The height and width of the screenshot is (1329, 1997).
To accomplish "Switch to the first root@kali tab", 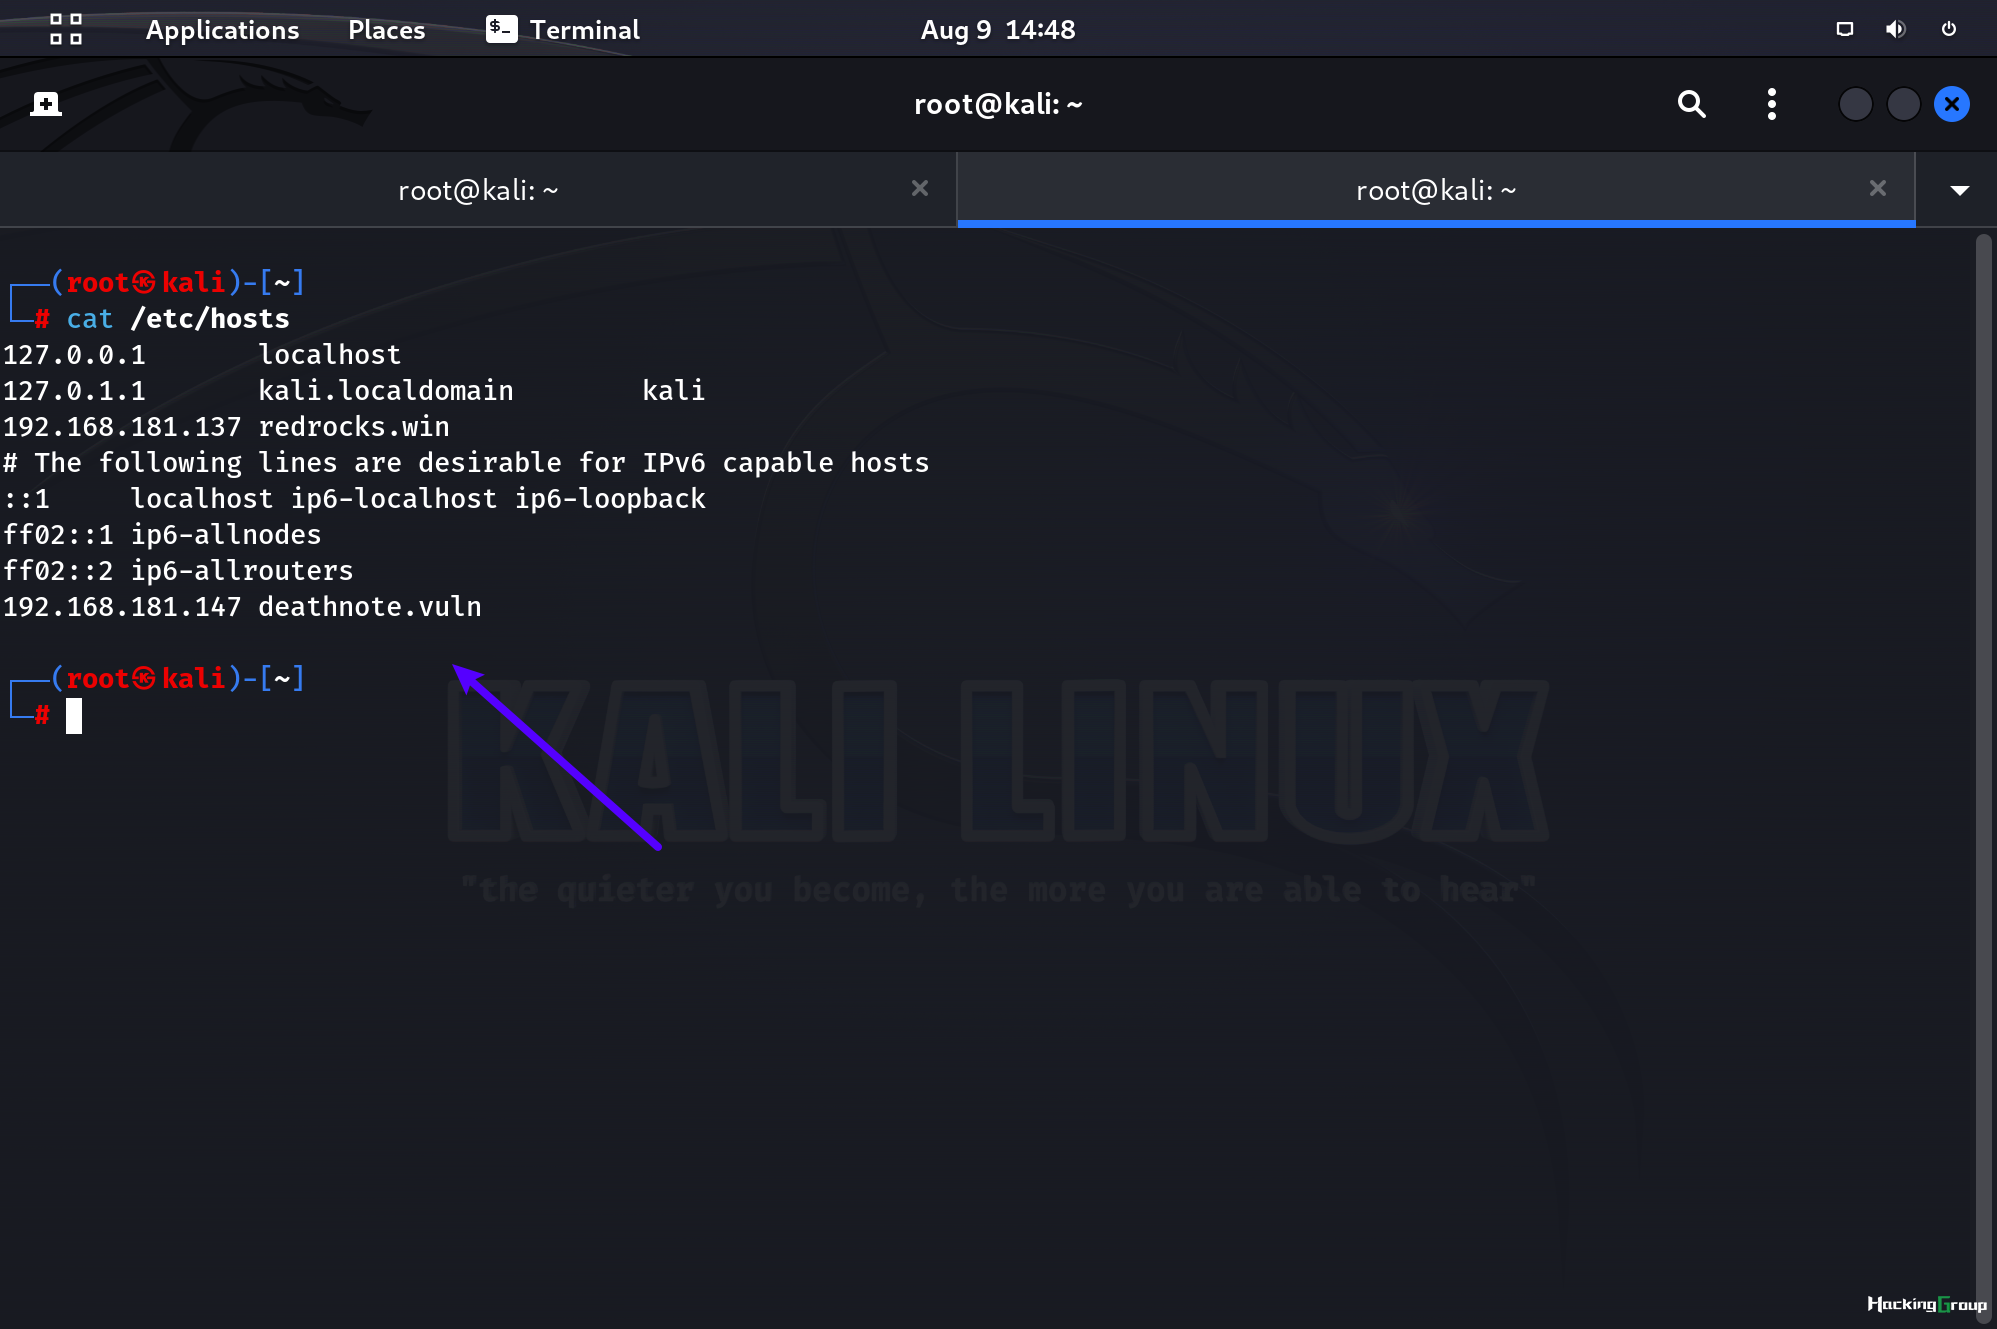I will (478, 190).
